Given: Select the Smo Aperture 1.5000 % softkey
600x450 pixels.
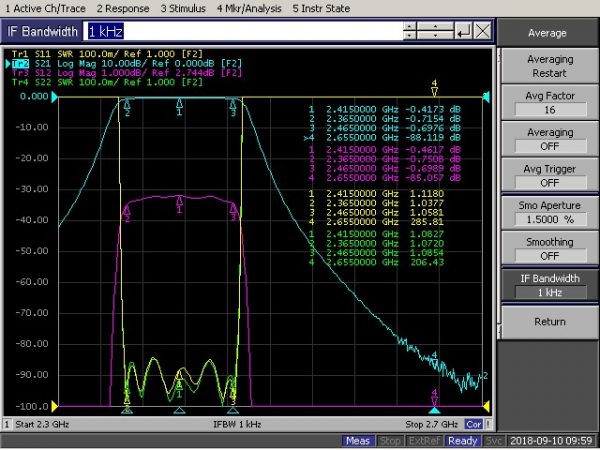Looking at the screenshot, I should point(549,212).
